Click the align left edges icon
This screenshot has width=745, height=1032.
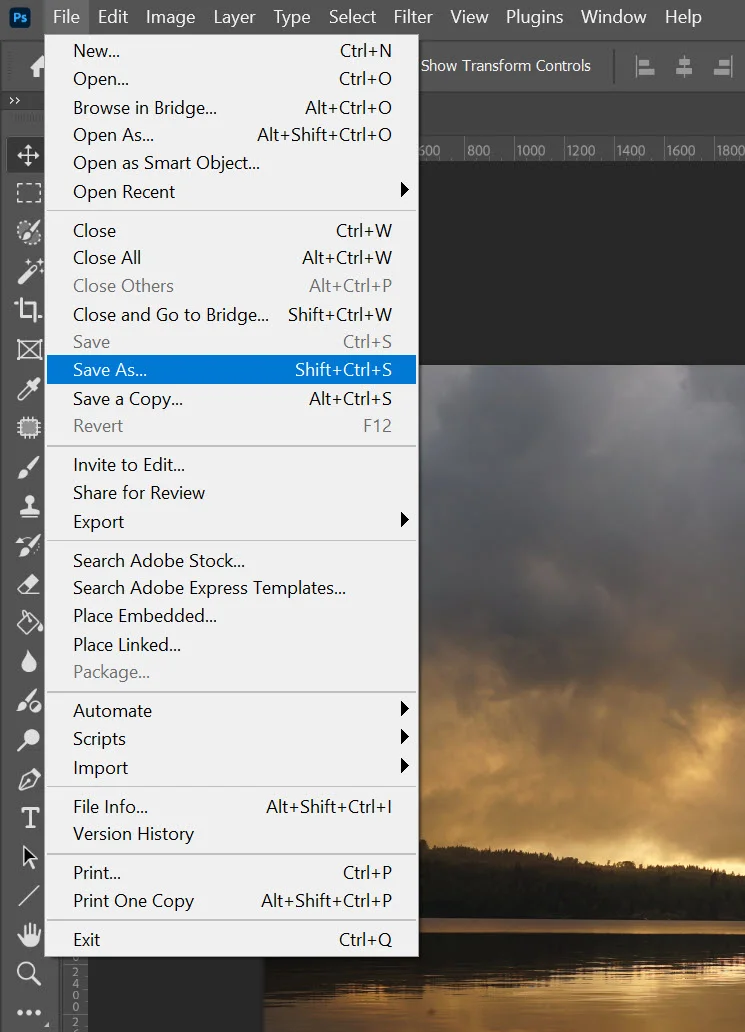(x=645, y=66)
